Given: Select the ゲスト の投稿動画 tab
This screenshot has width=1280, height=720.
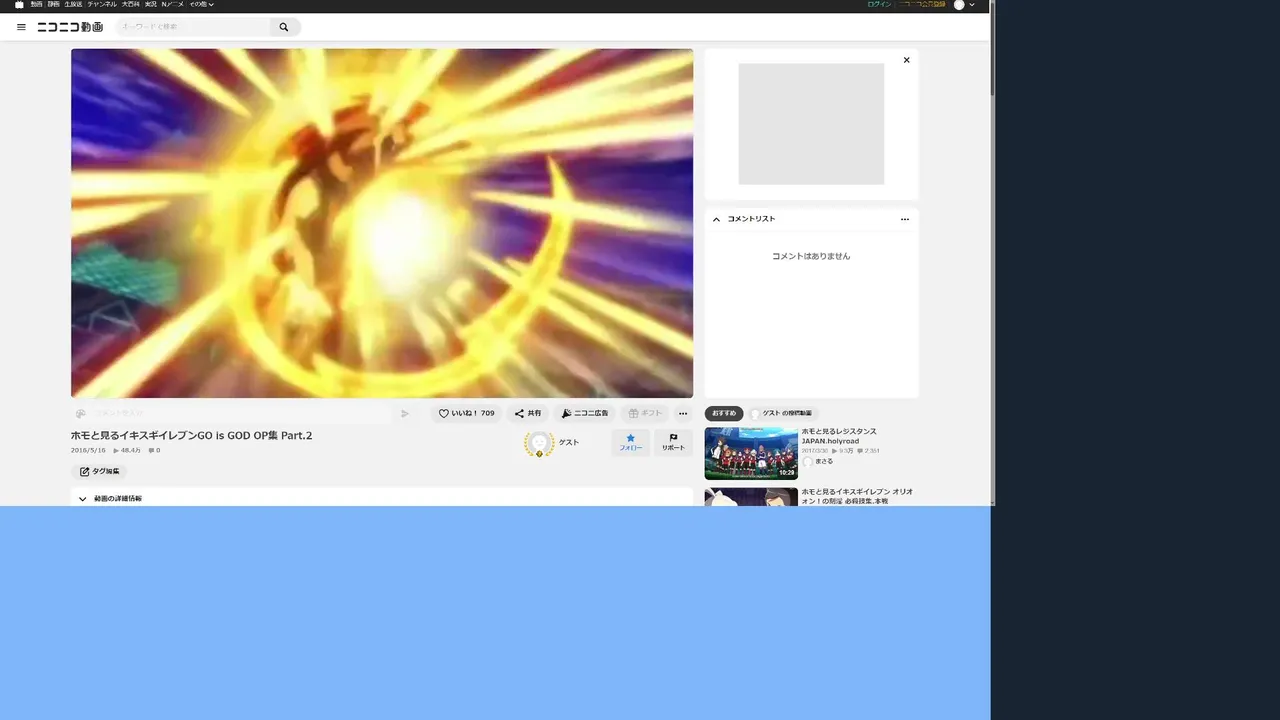Looking at the screenshot, I should 782,413.
